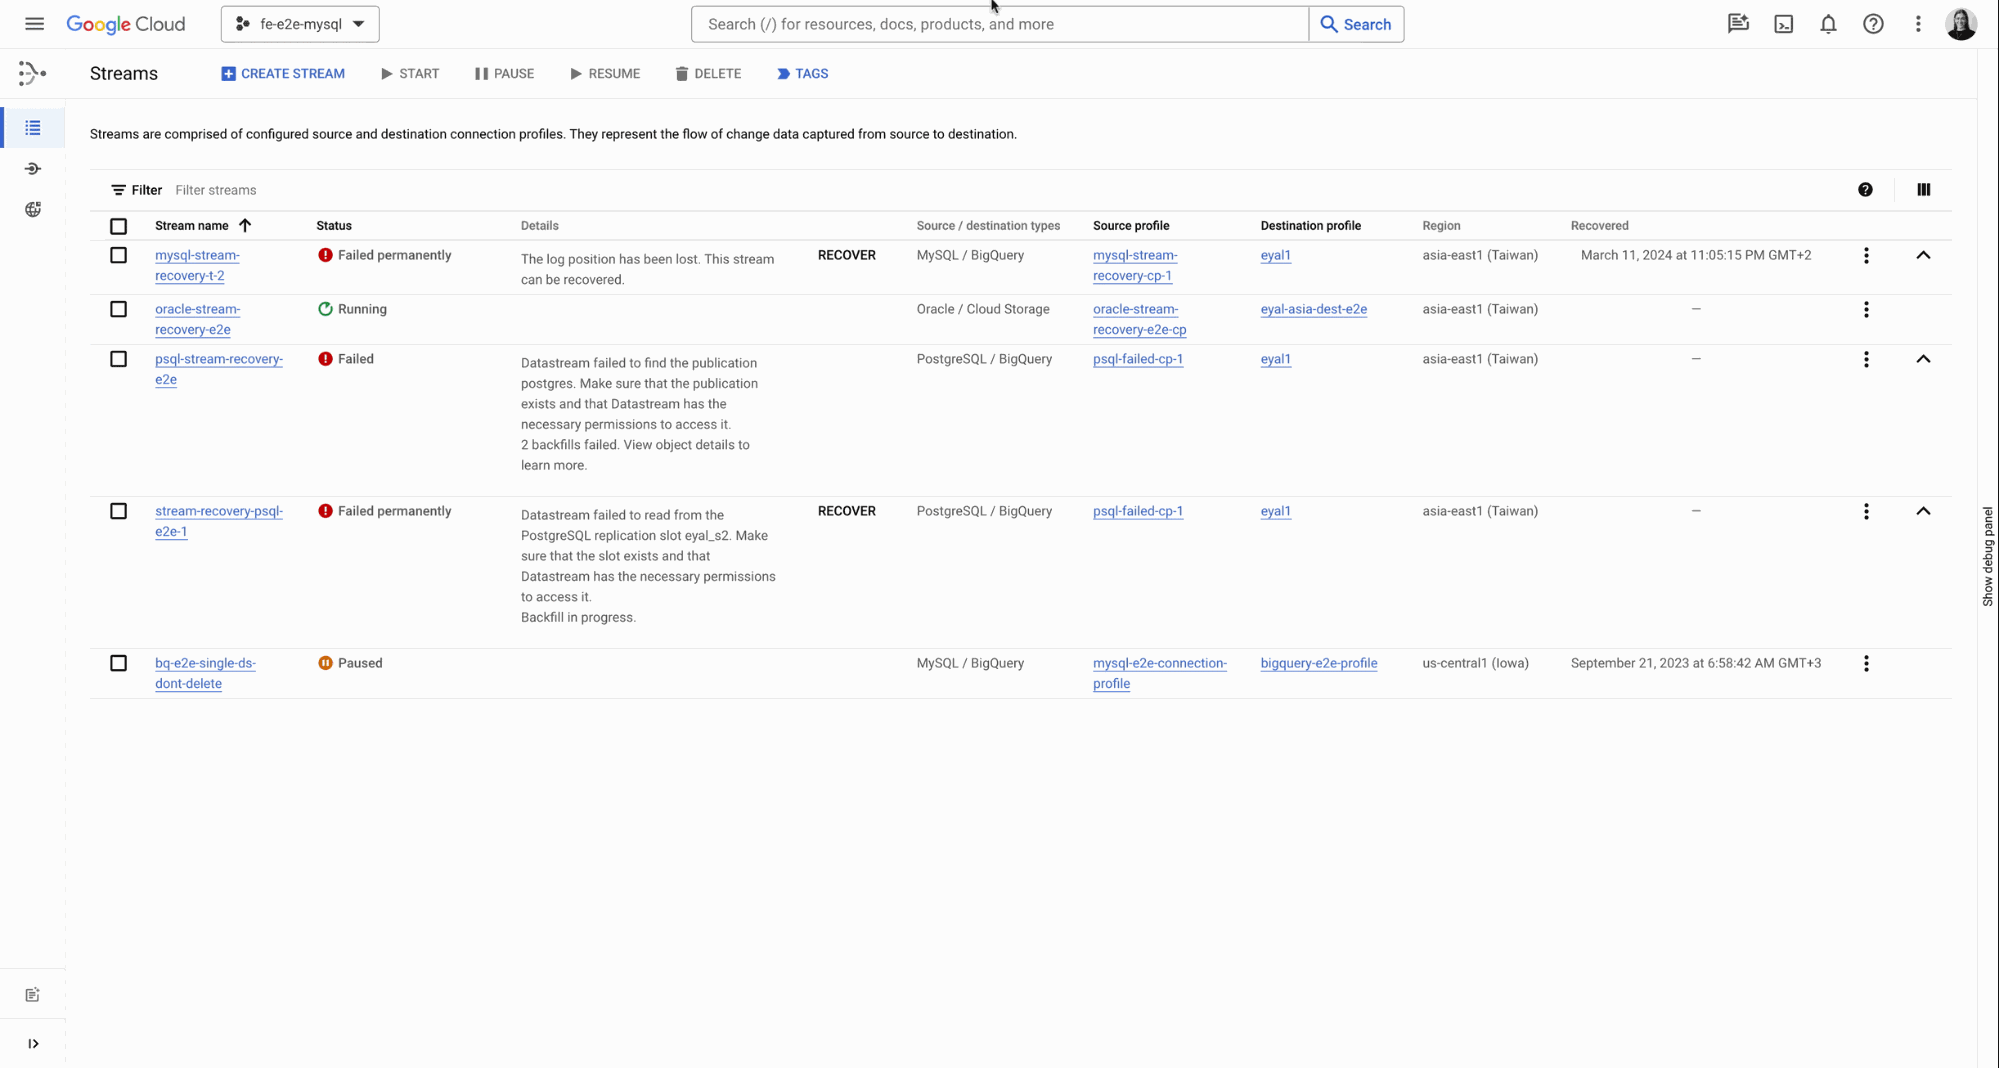Open the notifications bell
This screenshot has height=1069, width=1999.
coord(1828,24)
